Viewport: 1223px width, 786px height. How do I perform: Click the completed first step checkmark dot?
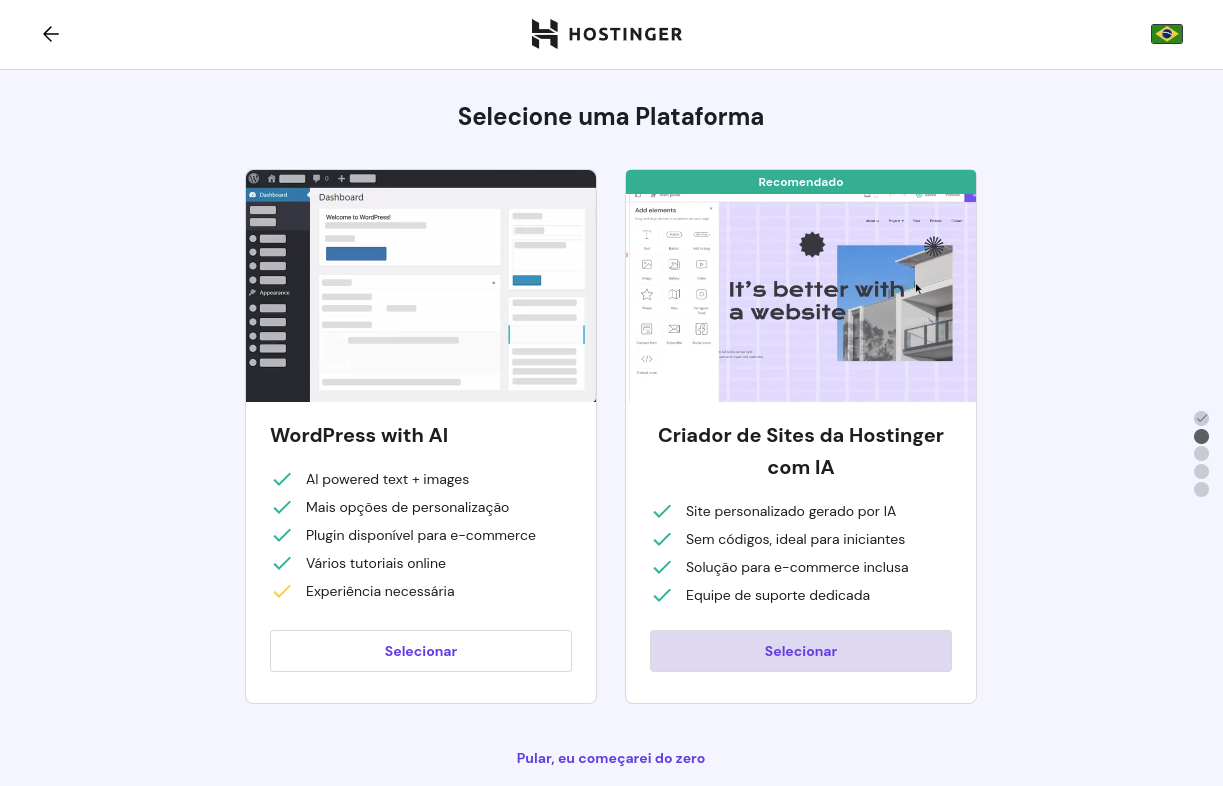[x=1202, y=418]
